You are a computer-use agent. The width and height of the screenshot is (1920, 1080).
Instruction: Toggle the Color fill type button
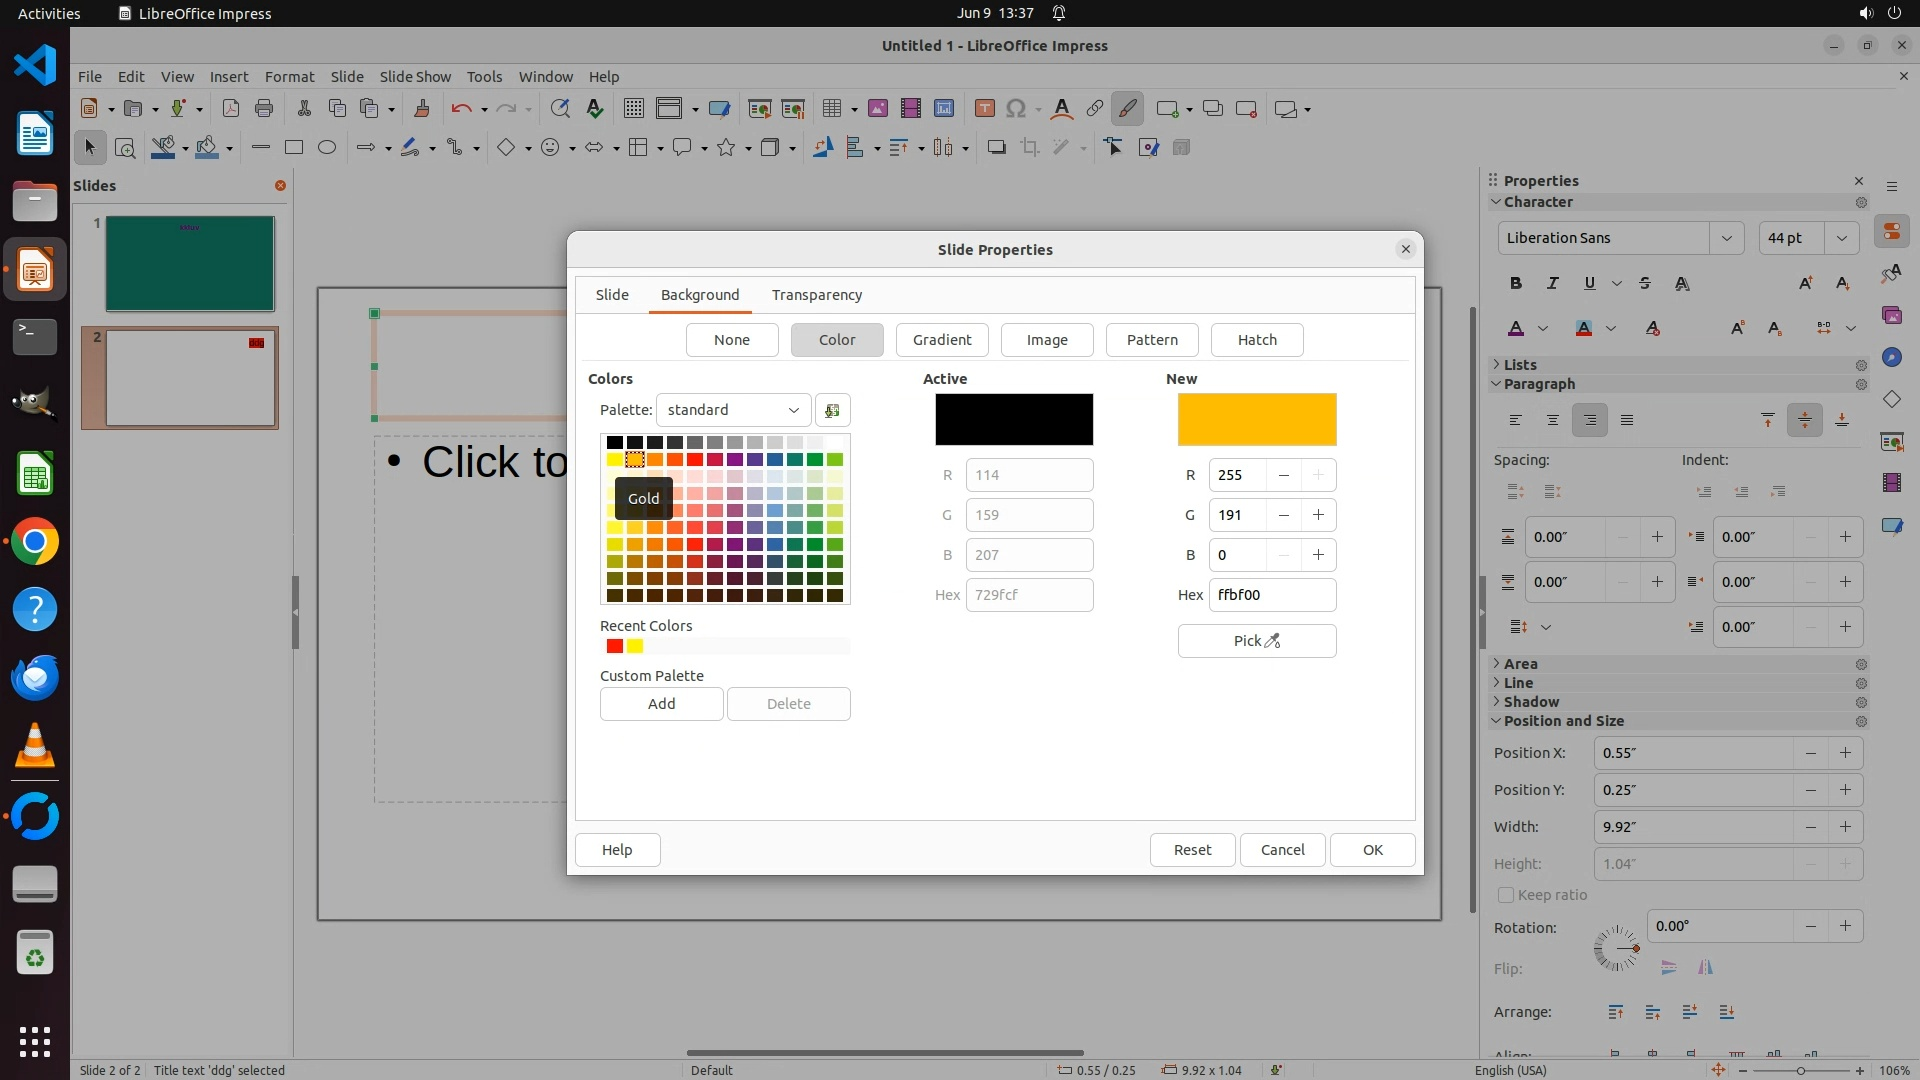(836, 340)
